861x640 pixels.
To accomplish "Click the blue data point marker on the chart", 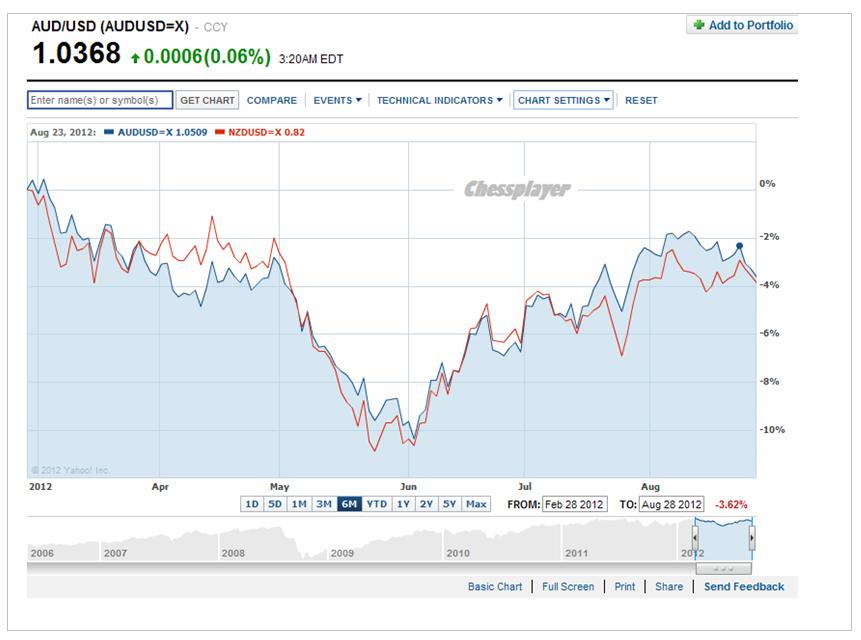I will pos(740,246).
